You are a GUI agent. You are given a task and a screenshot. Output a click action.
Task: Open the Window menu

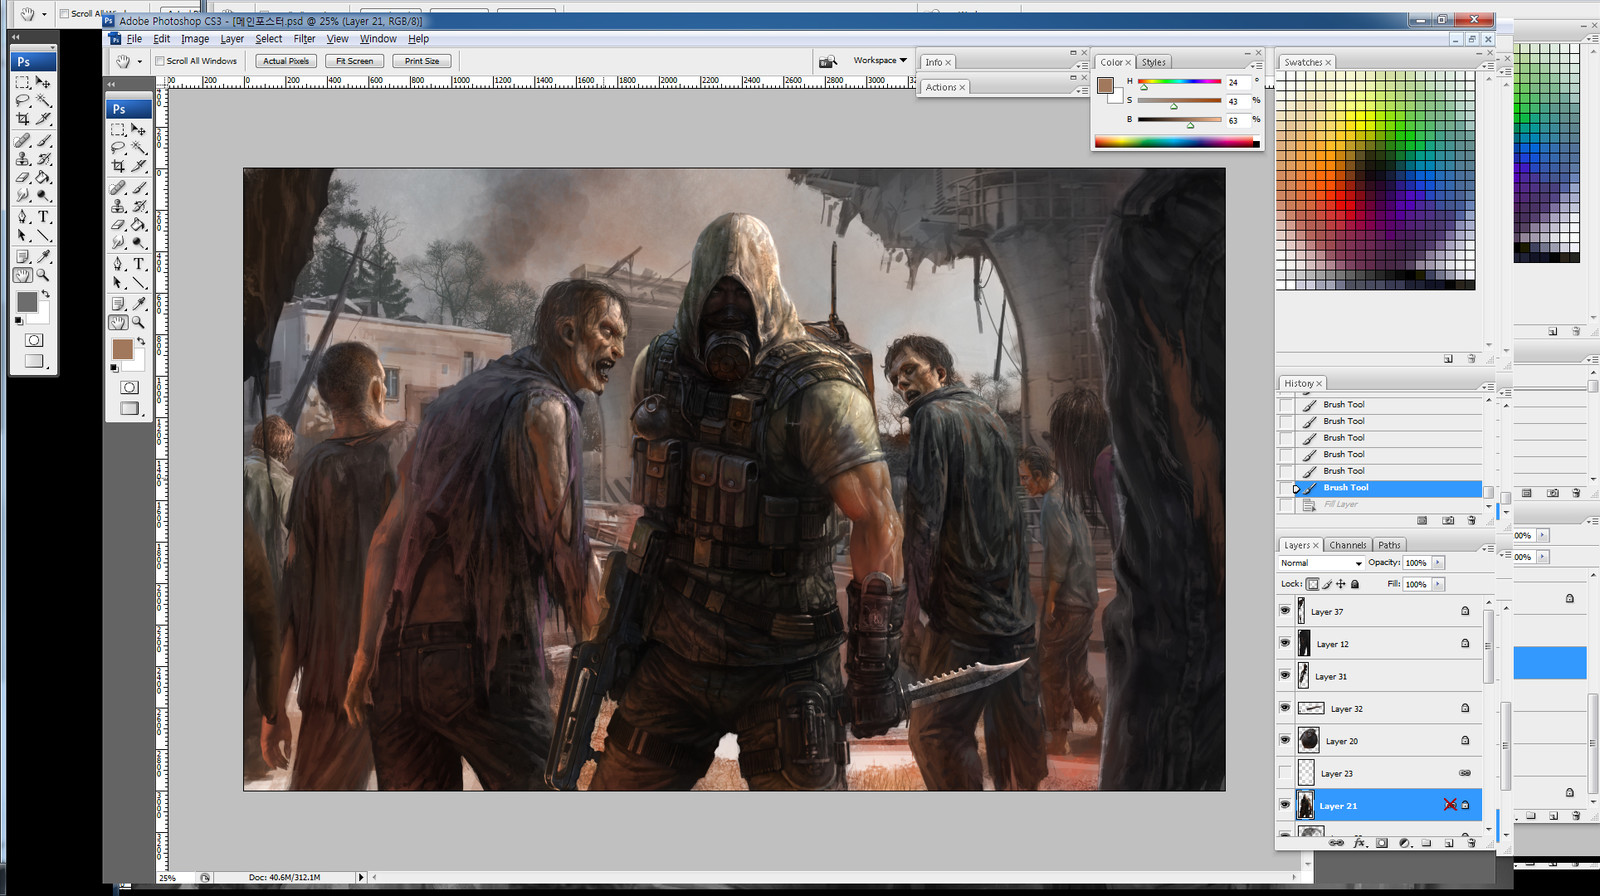(378, 39)
